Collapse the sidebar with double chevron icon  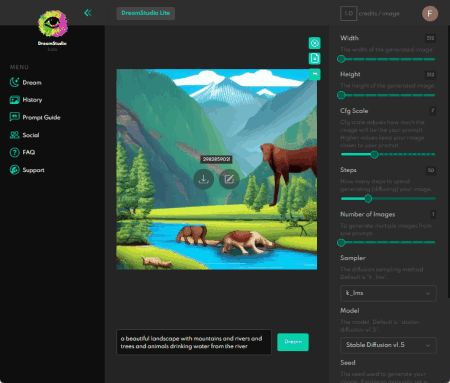tap(88, 13)
